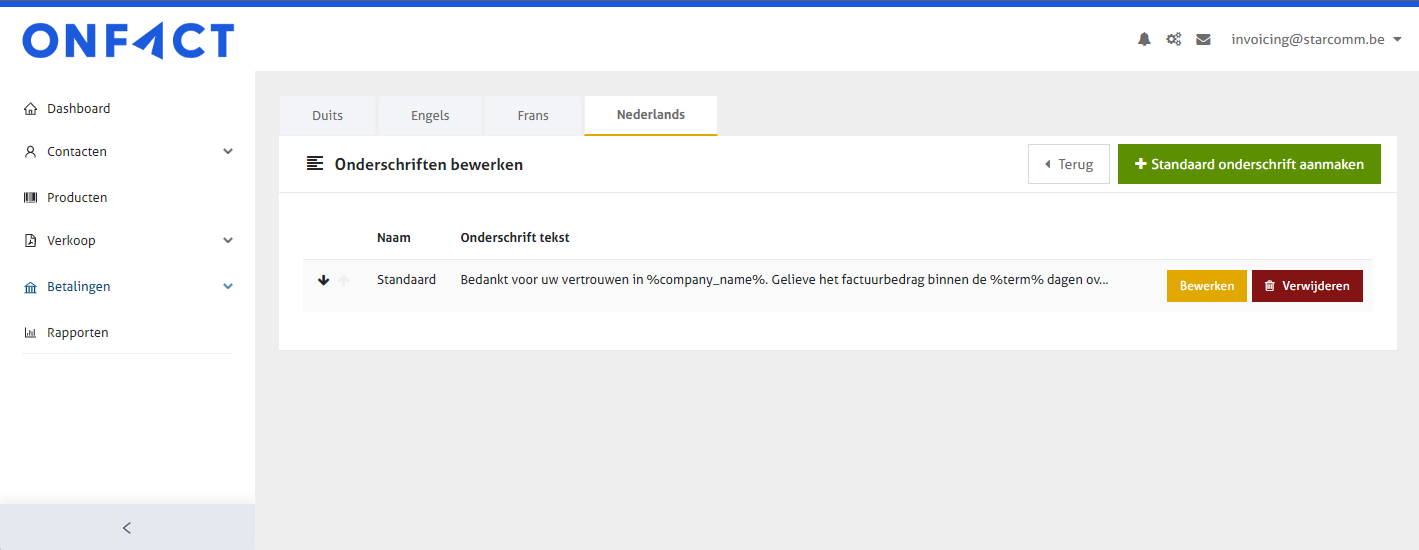This screenshot has height=550, width=1419.
Task: Click Standaard onderschrift aanmaken button
Action: click(1248, 164)
